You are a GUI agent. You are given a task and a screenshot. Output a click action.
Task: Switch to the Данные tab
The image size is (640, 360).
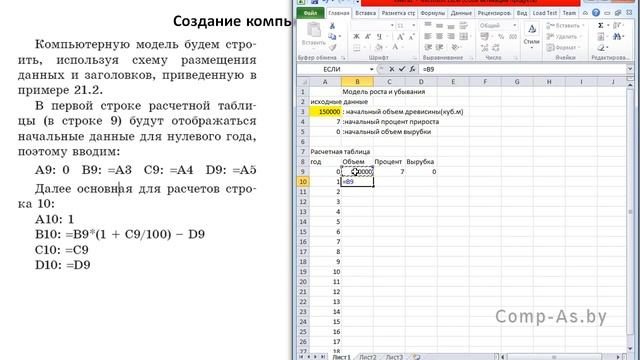[x=461, y=13]
